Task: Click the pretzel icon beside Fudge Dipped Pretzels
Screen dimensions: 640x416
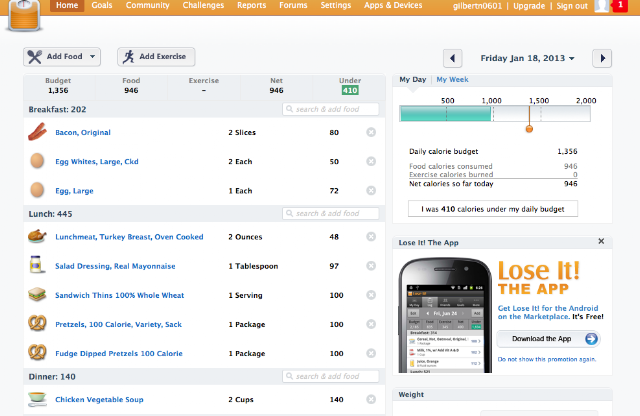Action: (37, 353)
